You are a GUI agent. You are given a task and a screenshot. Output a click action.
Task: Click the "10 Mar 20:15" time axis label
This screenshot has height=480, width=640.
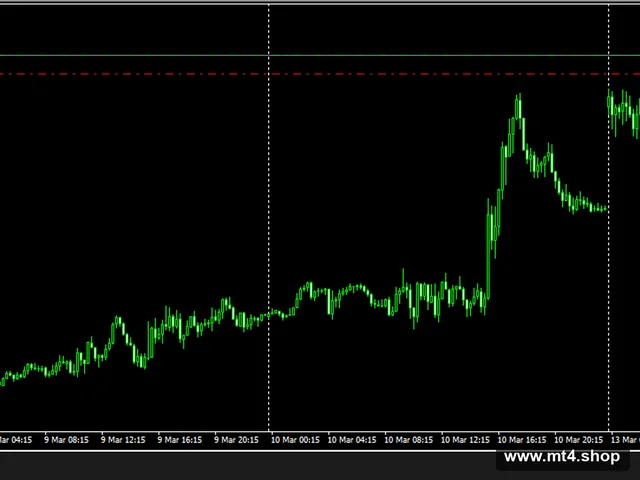click(578, 440)
